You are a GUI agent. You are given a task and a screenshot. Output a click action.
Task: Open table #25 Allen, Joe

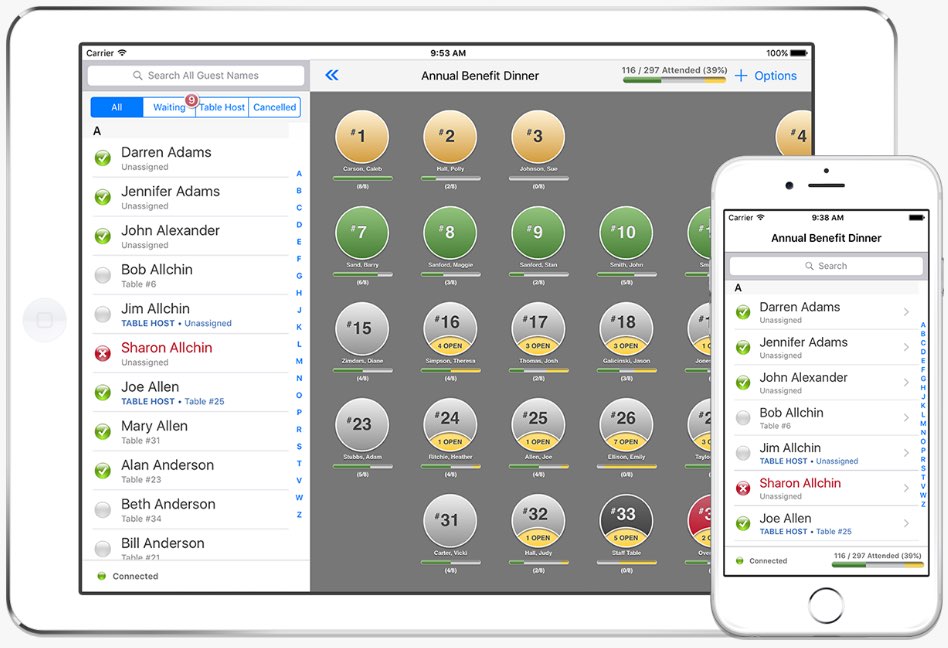pos(538,425)
